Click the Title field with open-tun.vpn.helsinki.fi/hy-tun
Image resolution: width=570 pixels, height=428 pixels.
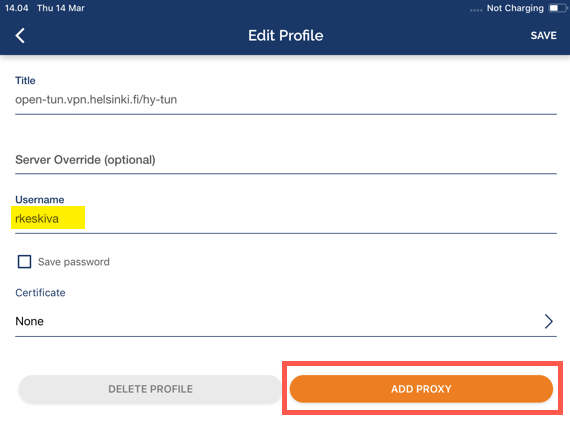point(286,100)
